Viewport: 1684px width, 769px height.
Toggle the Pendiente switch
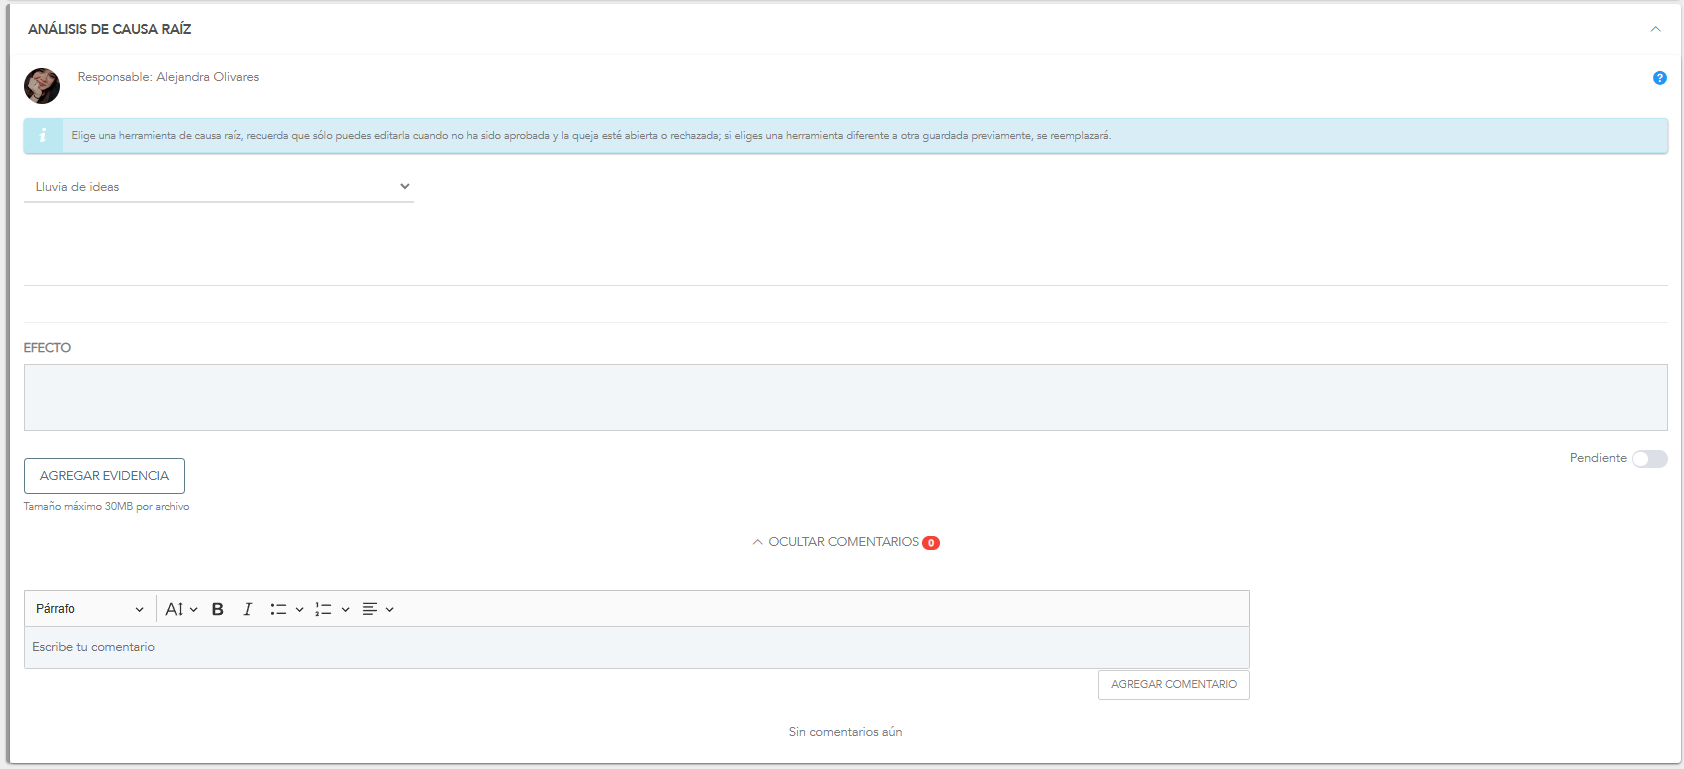point(1649,459)
